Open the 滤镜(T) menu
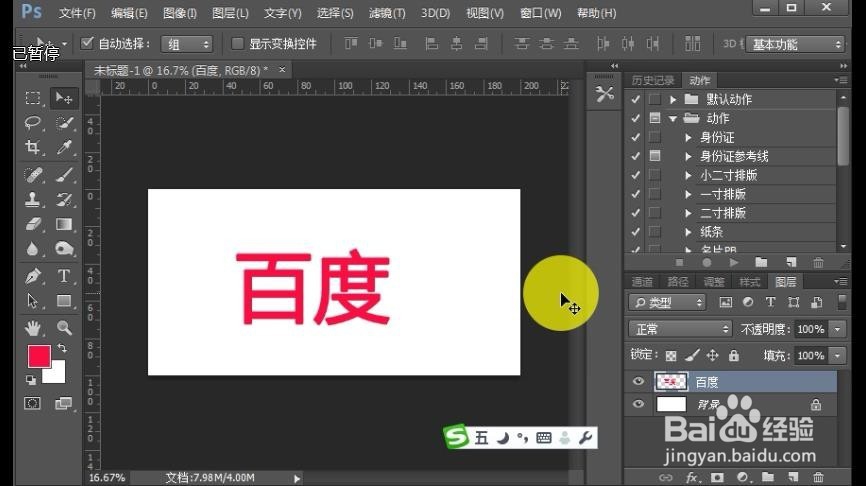866x486 pixels. coord(387,13)
